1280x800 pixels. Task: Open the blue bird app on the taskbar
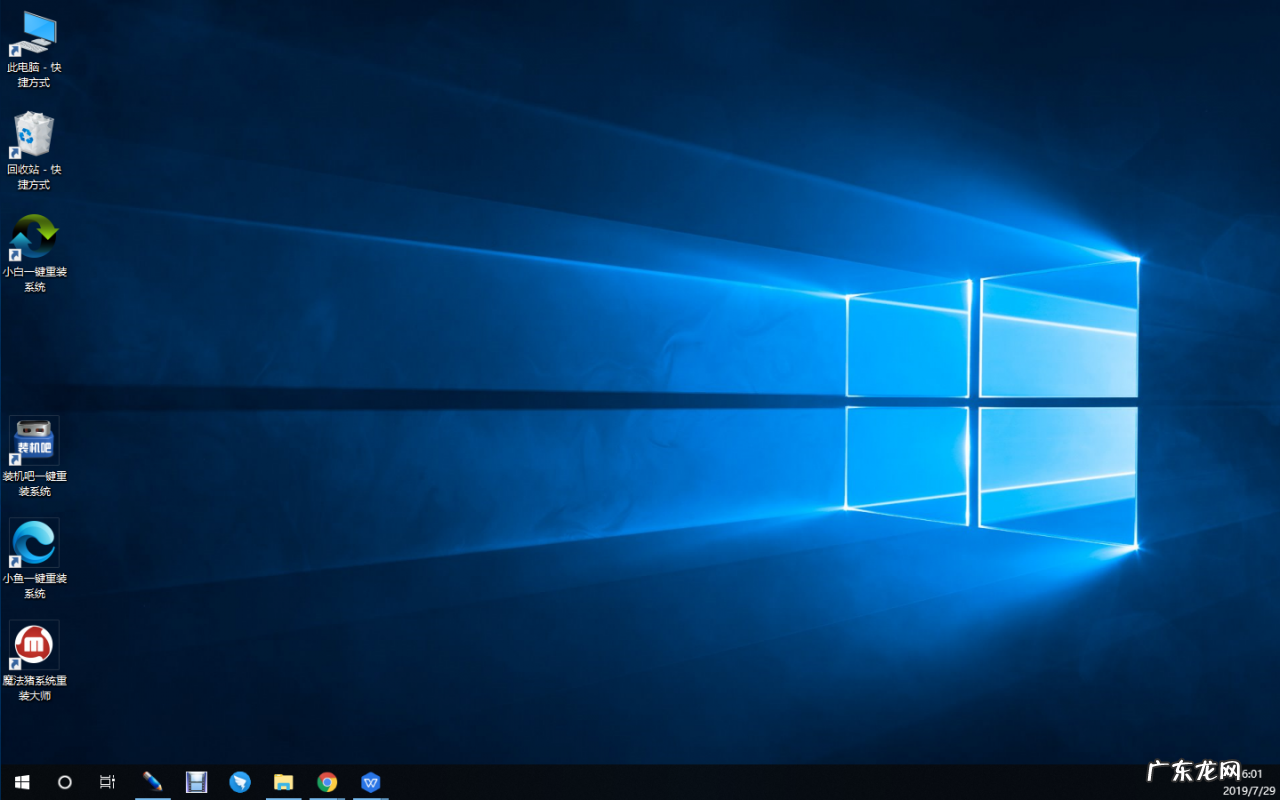[x=240, y=782]
